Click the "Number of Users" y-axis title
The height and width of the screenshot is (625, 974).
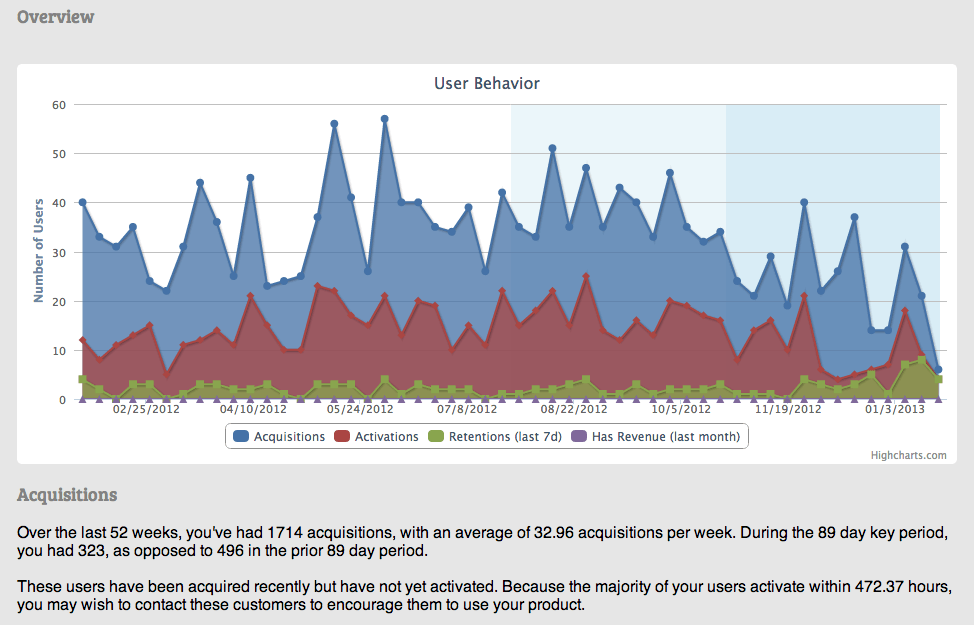tap(39, 252)
